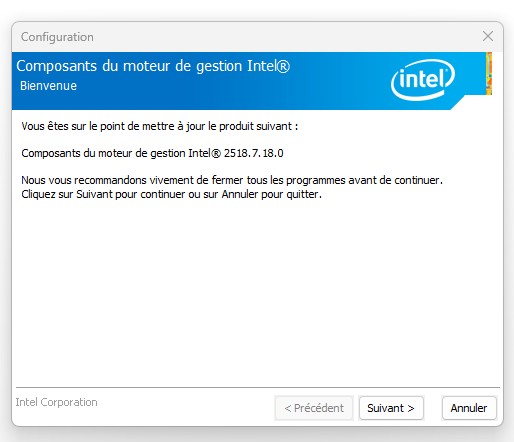
Task: Click the Intel logo in the banner
Action: (x=422, y=80)
